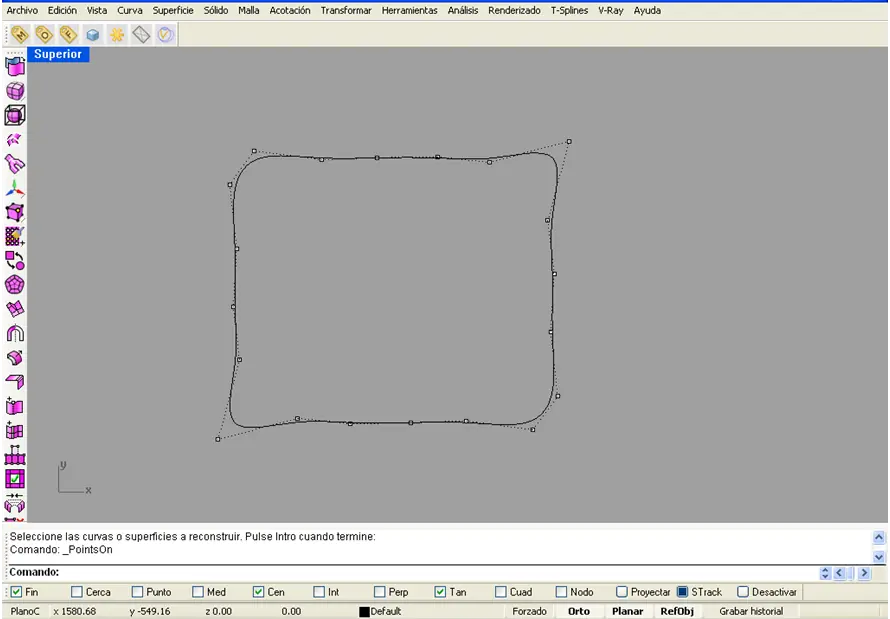This screenshot has width=890, height=619.
Task: Open command list with double-arrow button
Action: (x=825, y=573)
